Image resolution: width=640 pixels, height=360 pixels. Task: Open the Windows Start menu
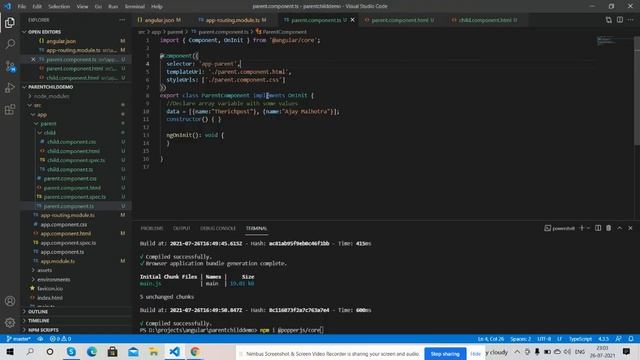tap(10, 351)
